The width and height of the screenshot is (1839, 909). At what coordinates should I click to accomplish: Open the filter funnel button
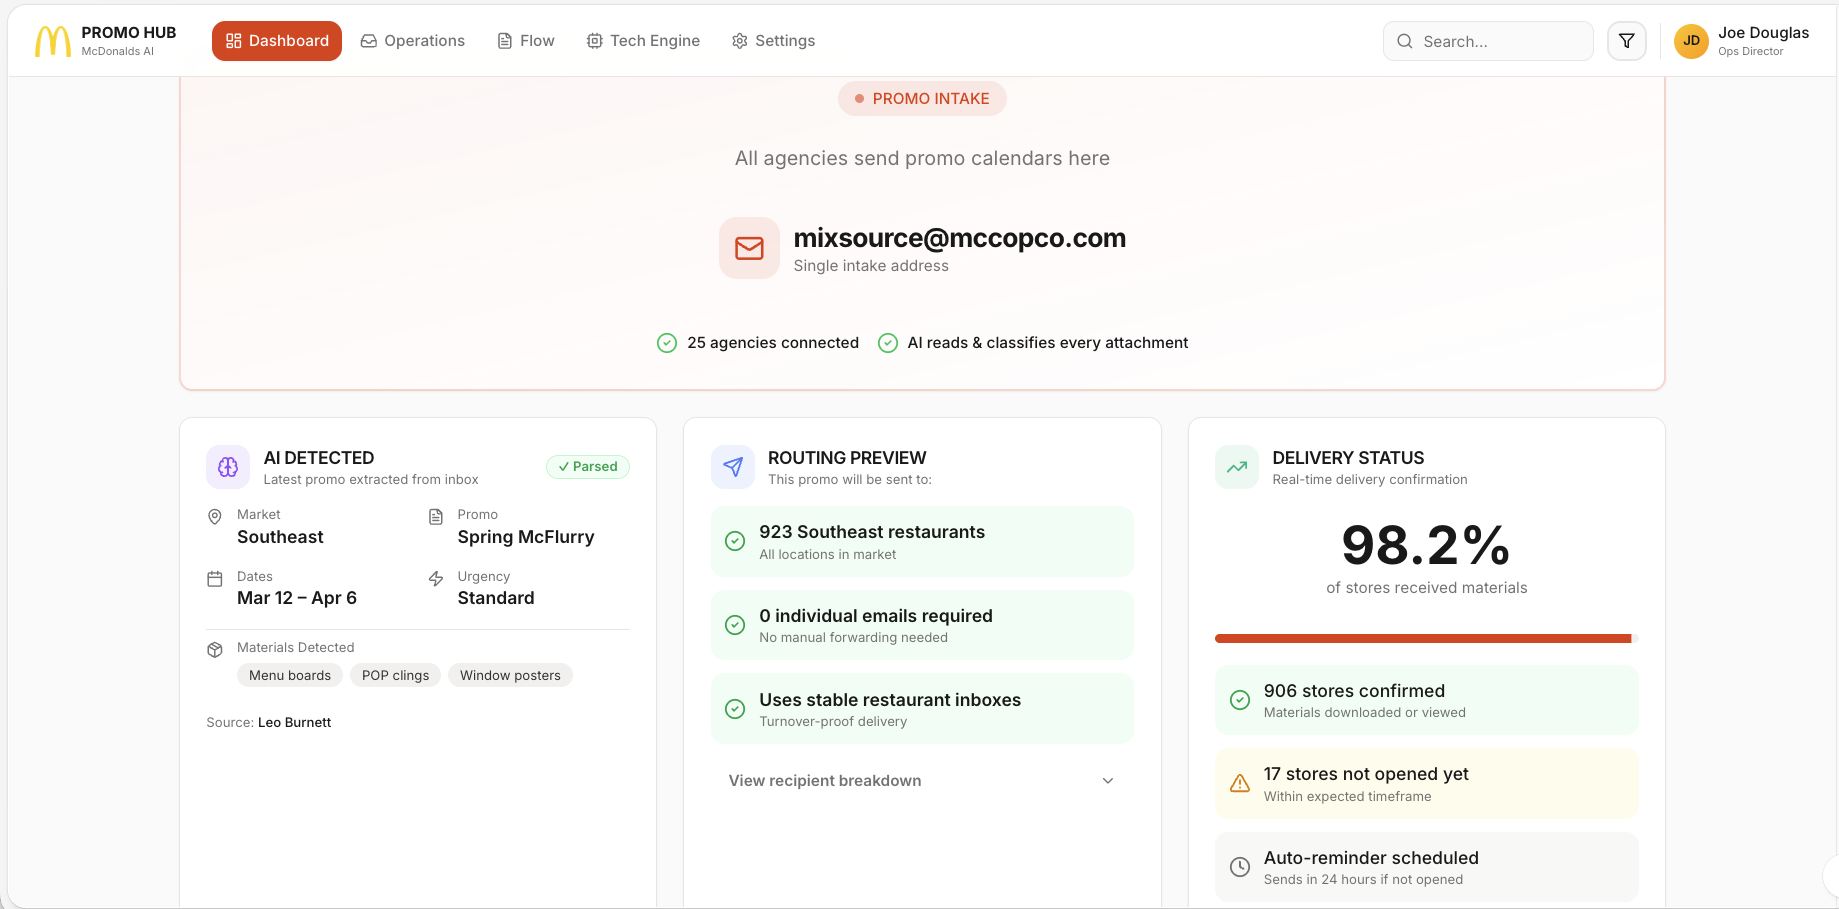tap(1627, 41)
